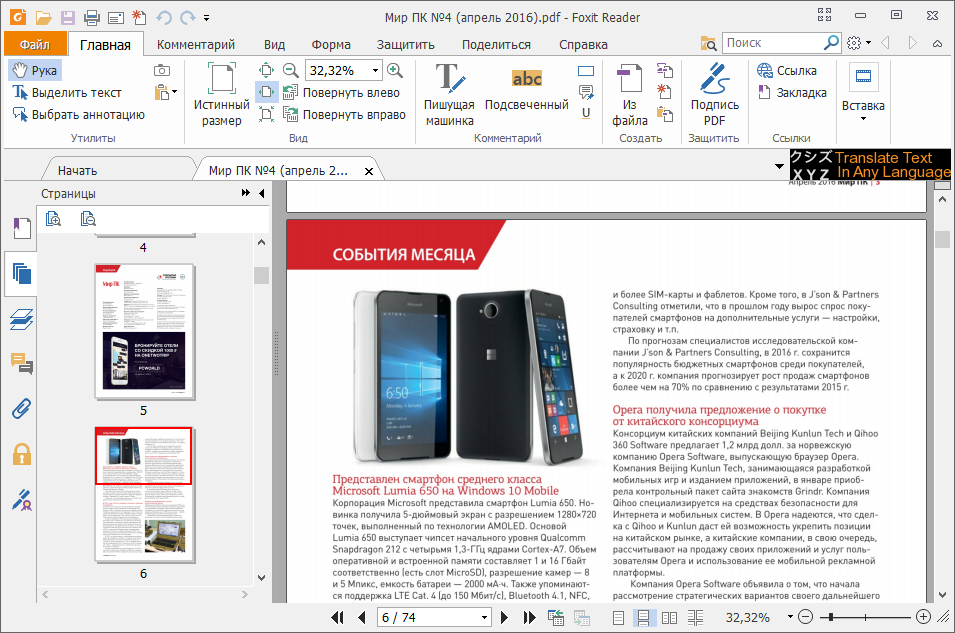Switch to Защитить ribbon tab

(405, 44)
